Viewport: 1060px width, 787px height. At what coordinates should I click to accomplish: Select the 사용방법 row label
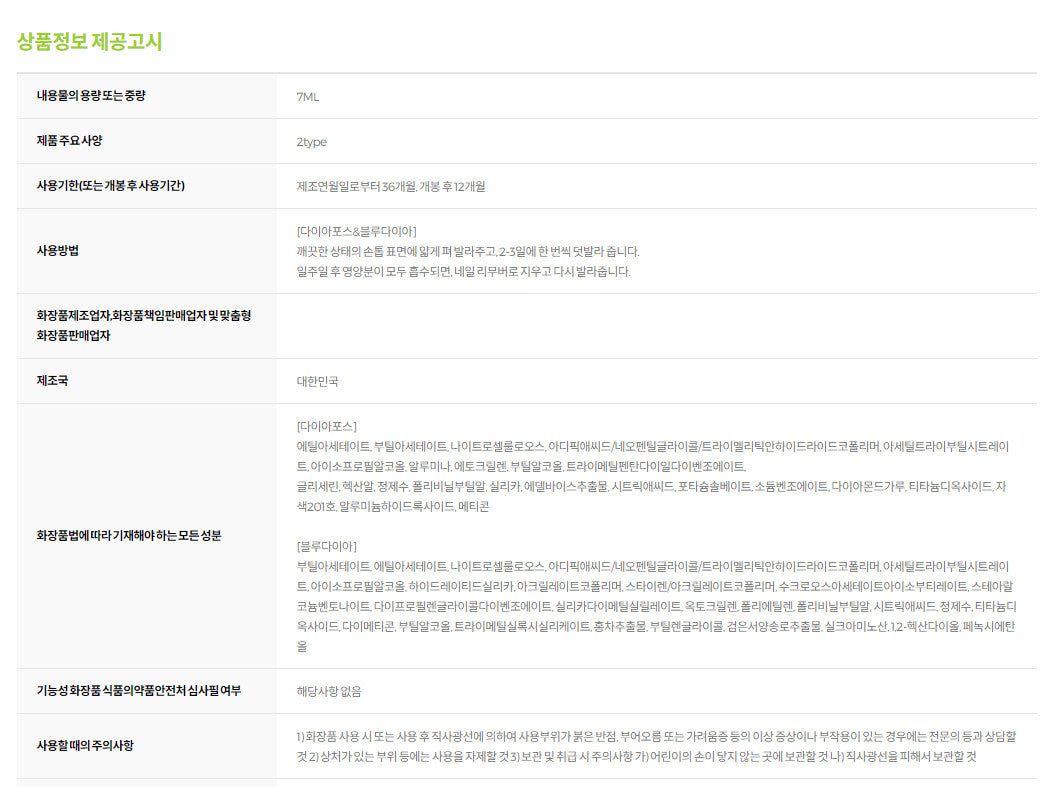click(x=58, y=250)
